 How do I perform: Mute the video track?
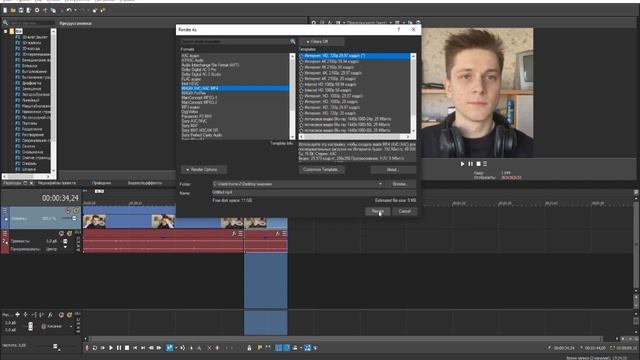(x=68, y=211)
